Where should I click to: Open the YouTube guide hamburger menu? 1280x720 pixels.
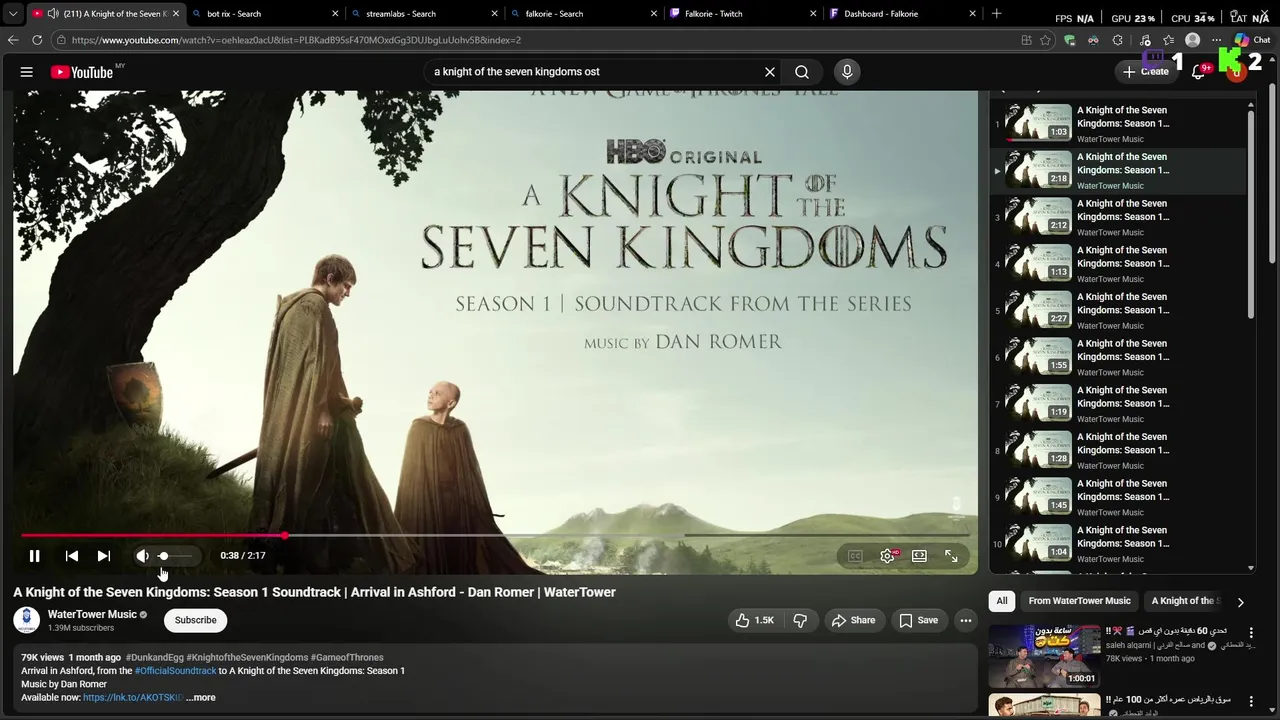pos(27,72)
